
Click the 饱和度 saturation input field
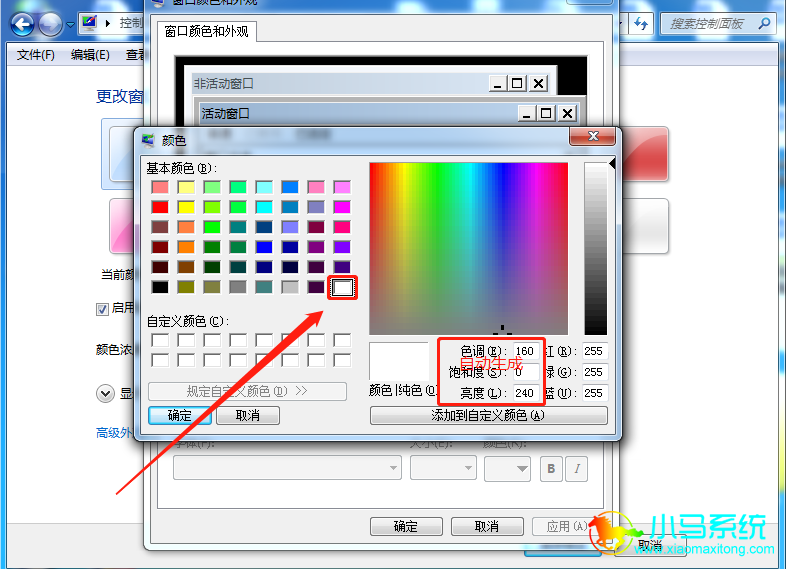pyautogui.click(x=525, y=372)
